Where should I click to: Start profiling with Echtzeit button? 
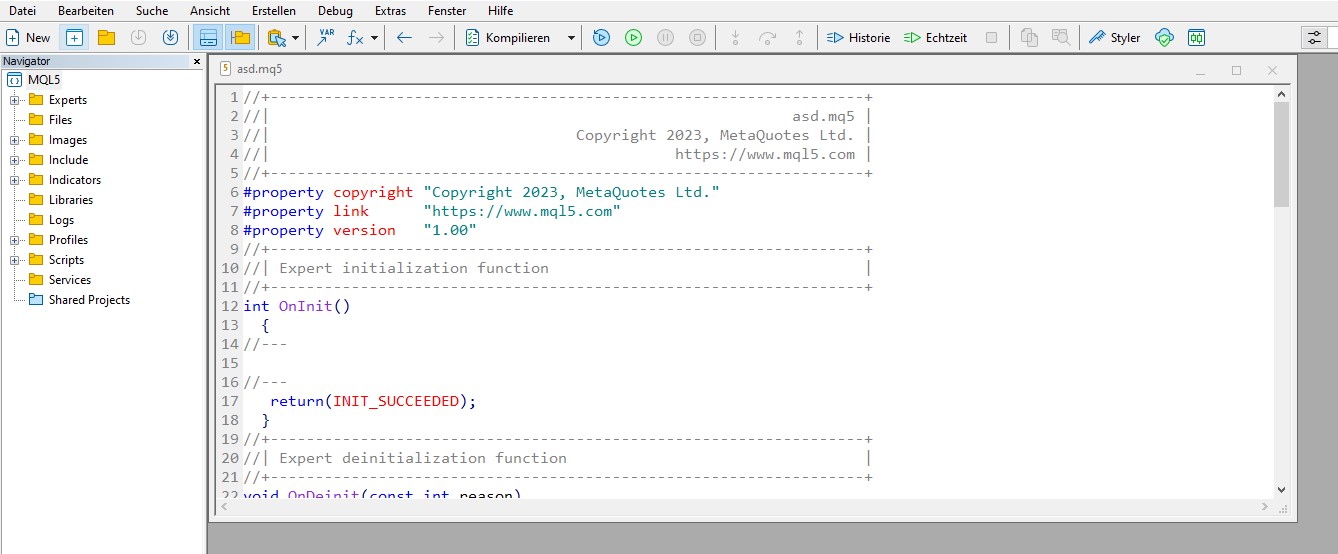click(x=935, y=37)
